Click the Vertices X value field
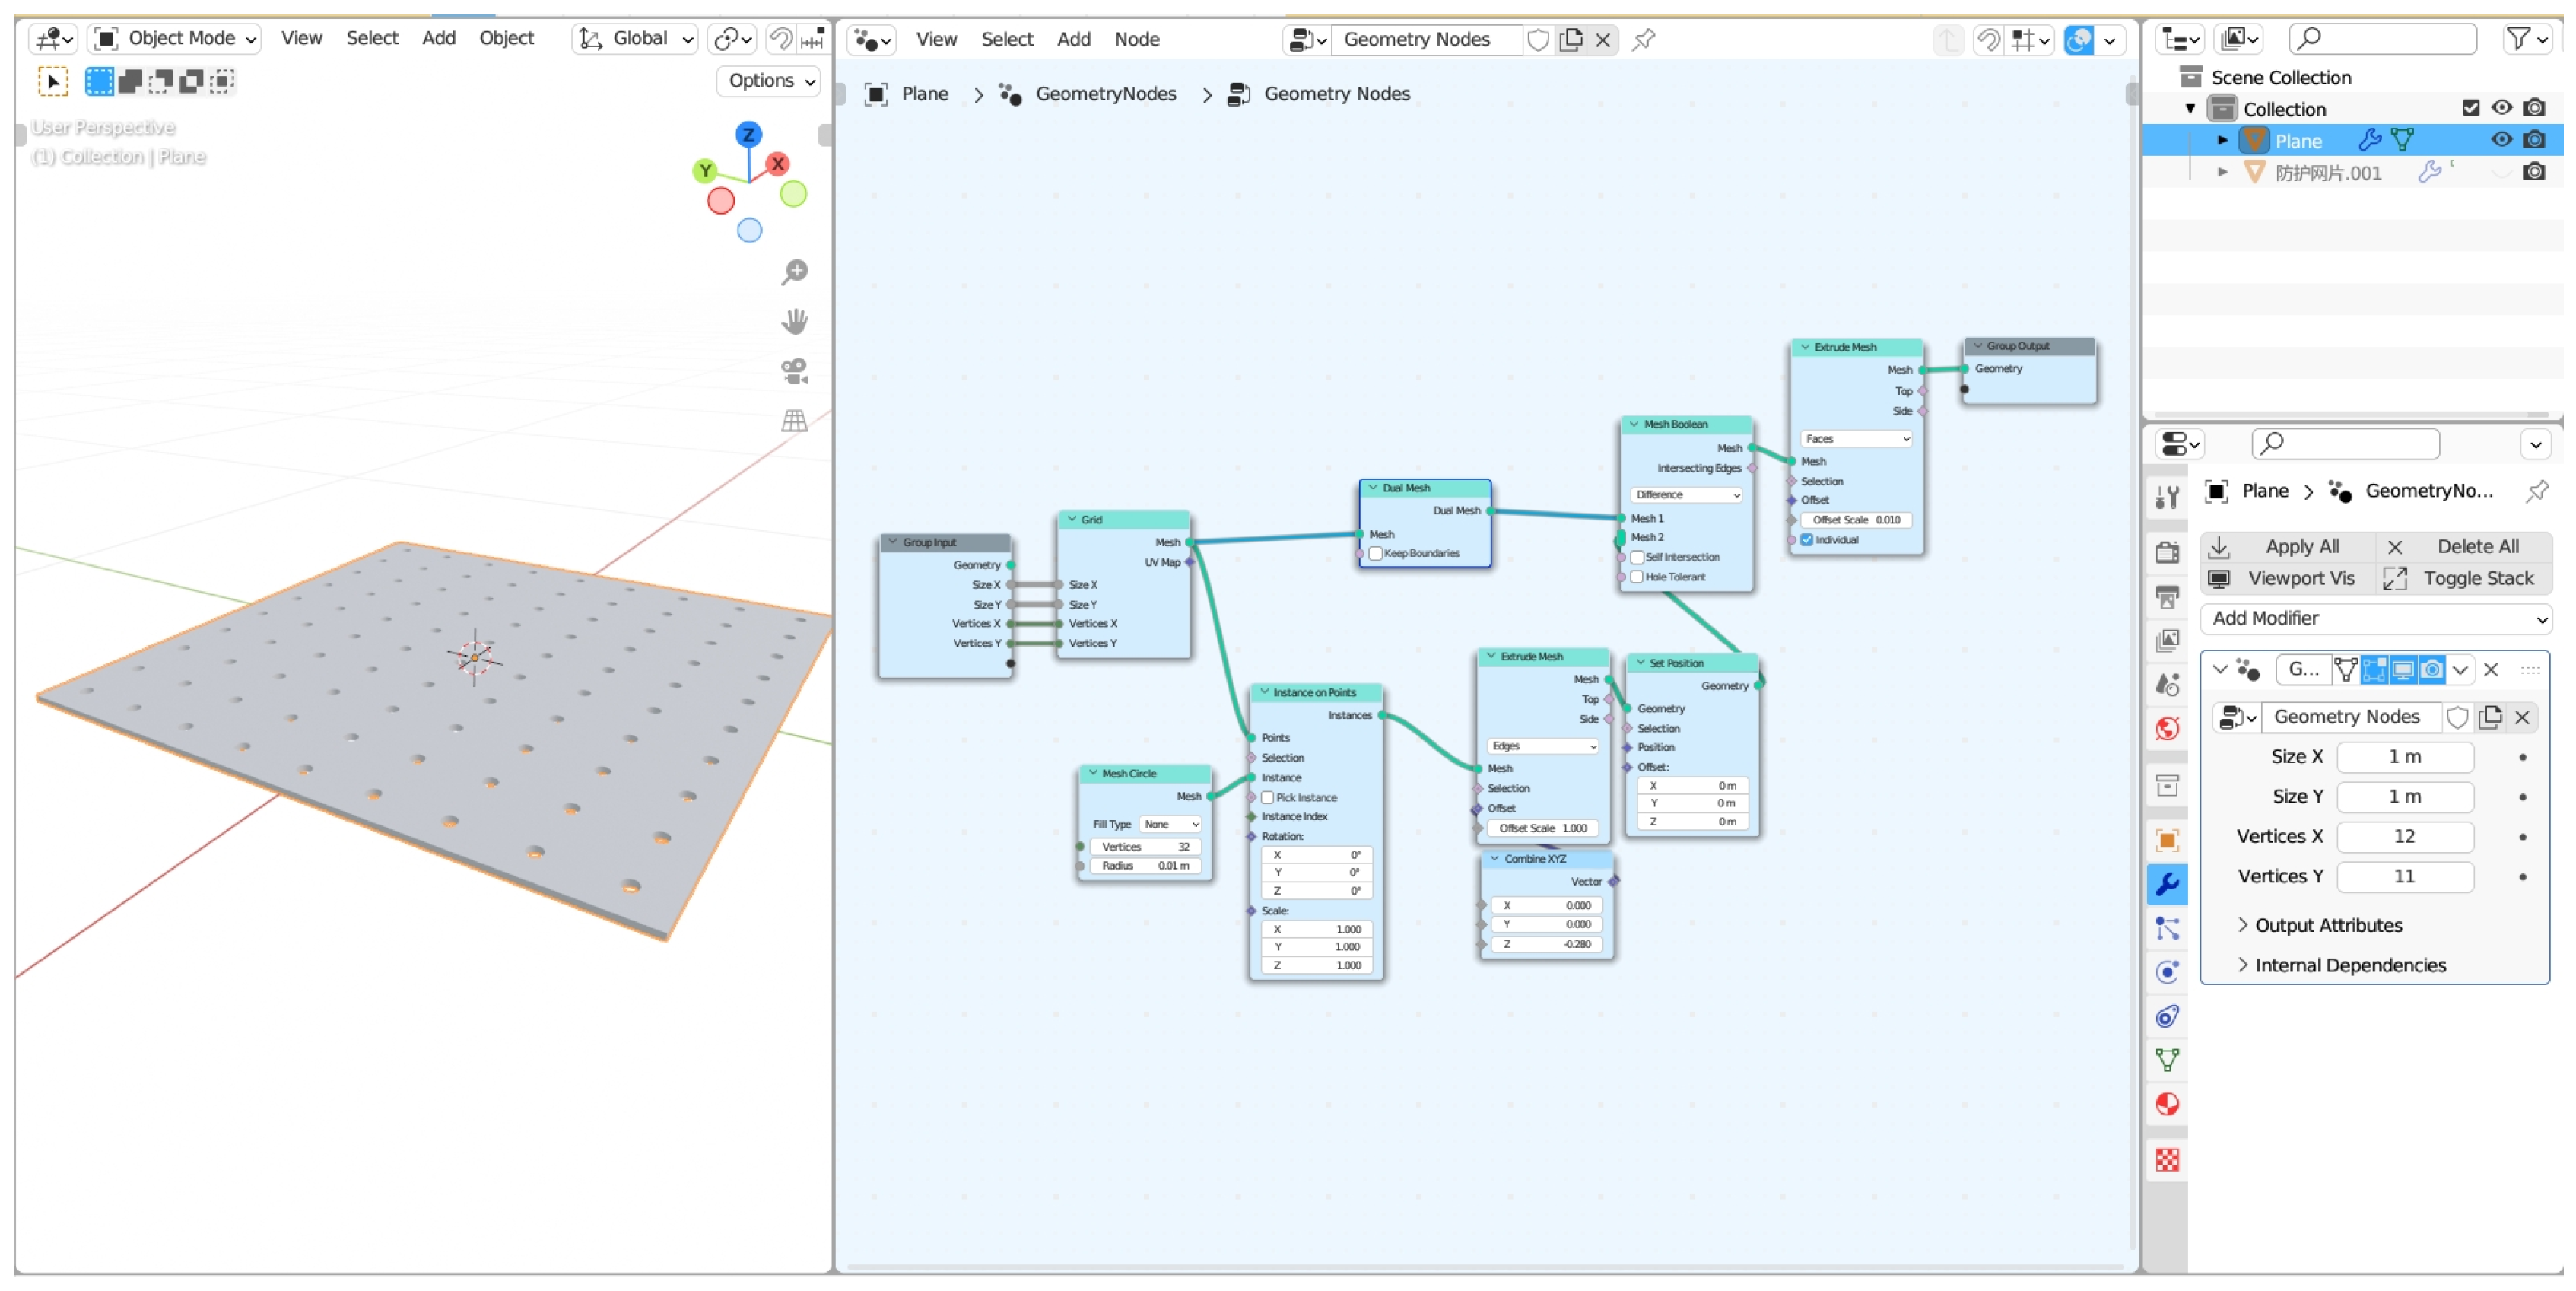Screen dimensions: 2576x1291 click(2404, 836)
